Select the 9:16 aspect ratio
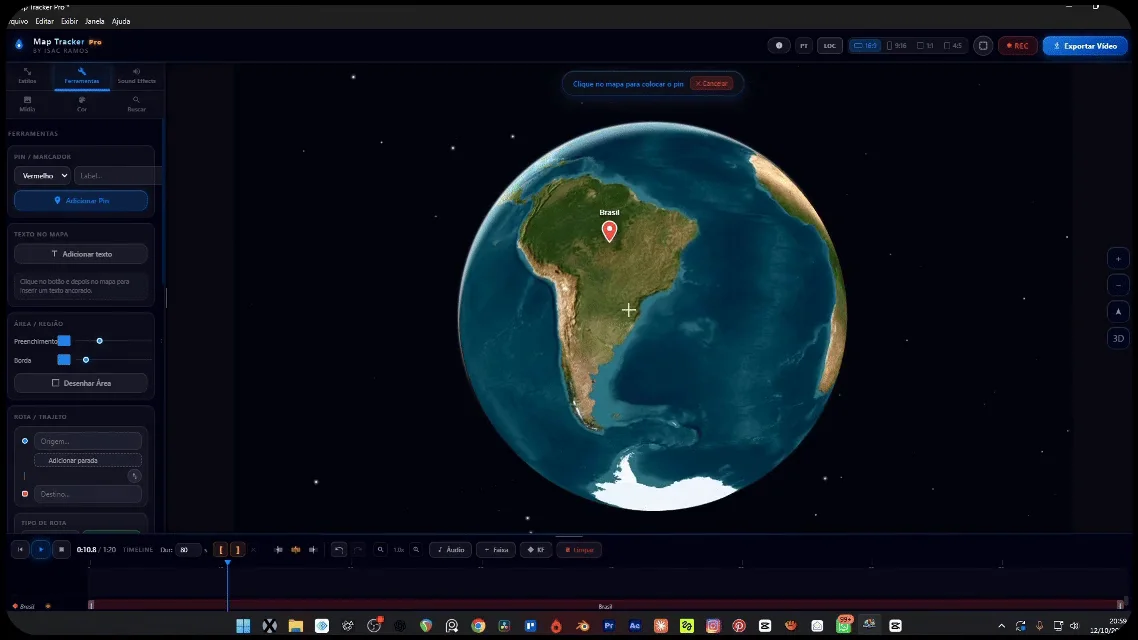Image resolution: width=1138 pixels, height=640 pixels. 897,45
